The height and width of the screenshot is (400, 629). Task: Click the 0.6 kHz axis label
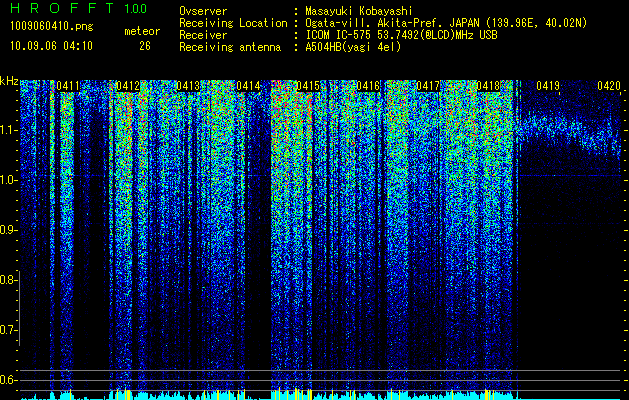coord(8,380)
